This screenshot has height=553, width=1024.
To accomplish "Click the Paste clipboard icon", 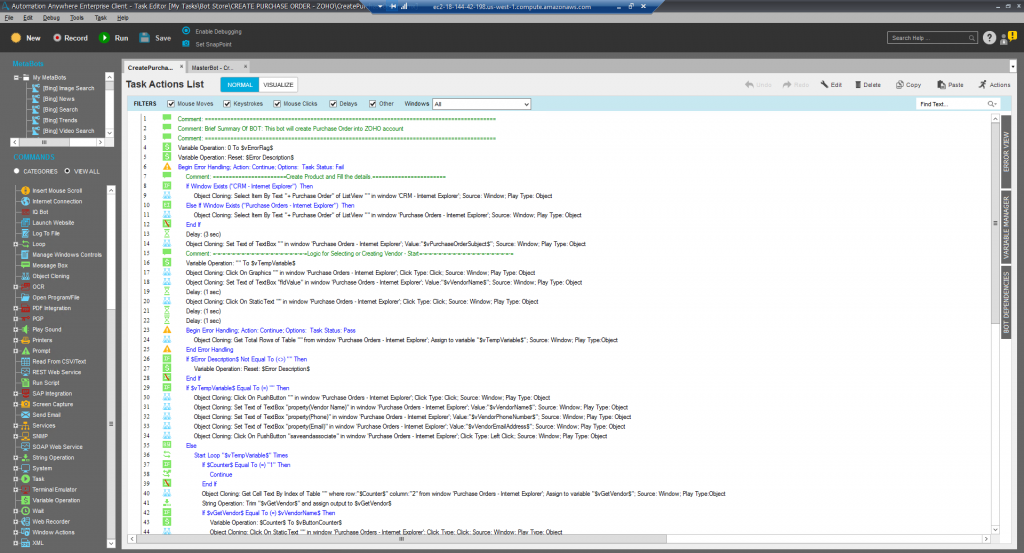I will (x=949, y=85).
